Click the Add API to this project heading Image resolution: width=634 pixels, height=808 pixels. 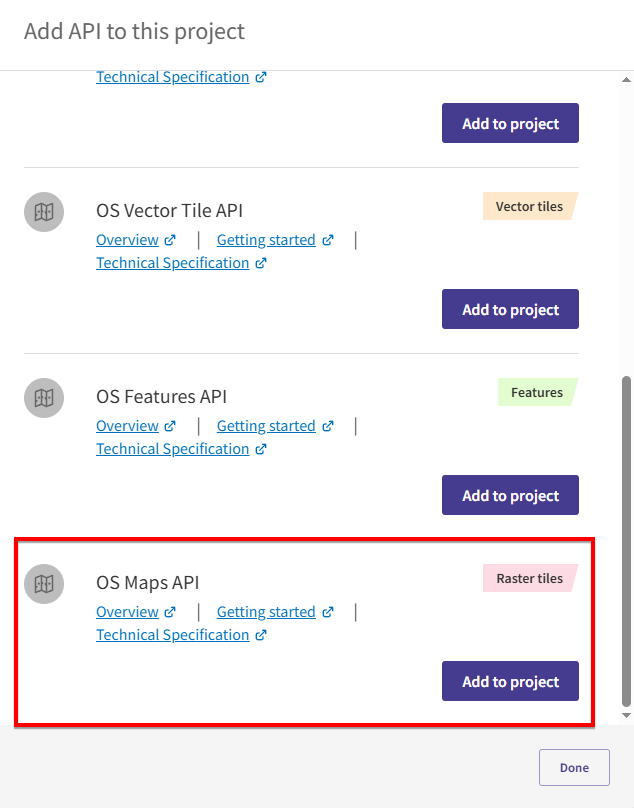134,31
